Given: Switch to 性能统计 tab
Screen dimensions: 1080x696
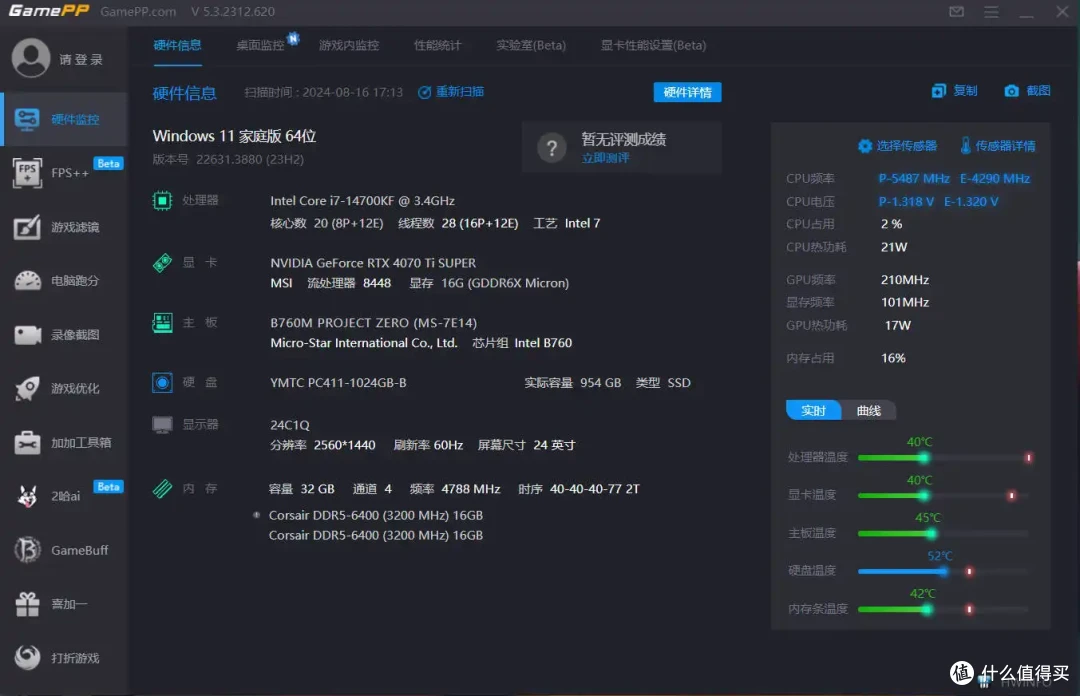Looking at the screenshot, I should click(x=437, y=45).
